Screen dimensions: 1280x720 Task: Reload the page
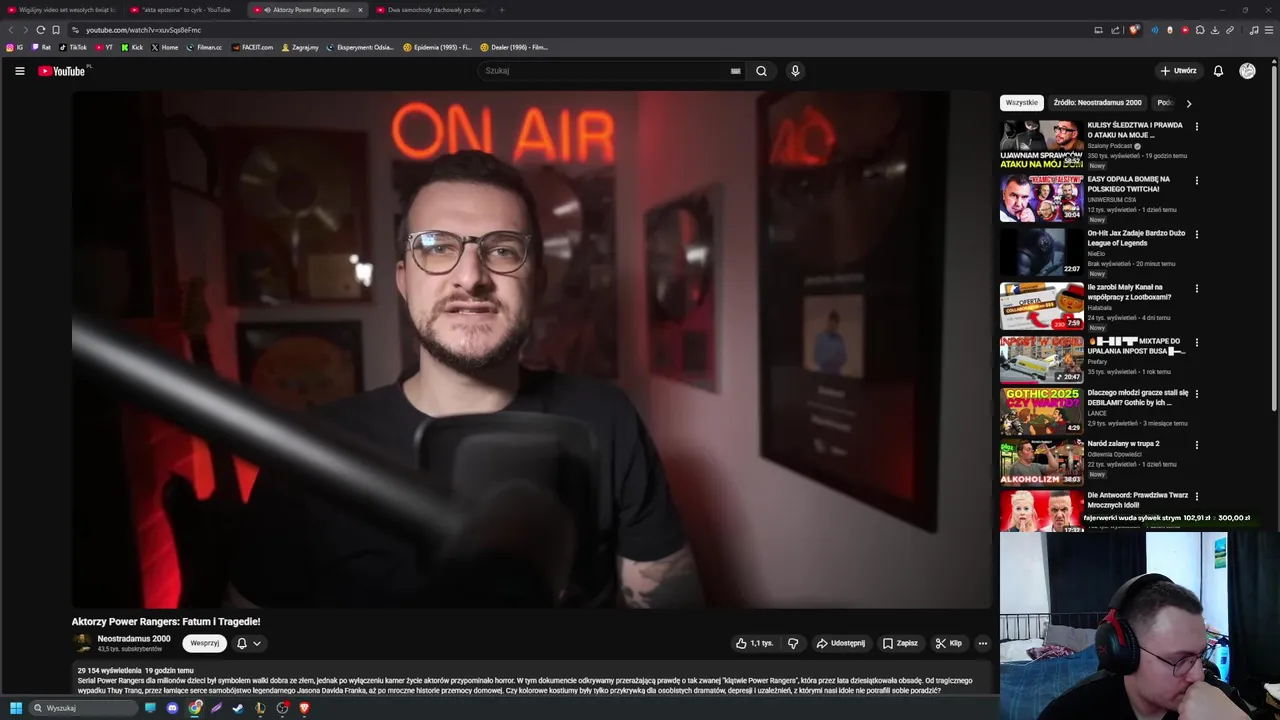(x=40, y=30)
